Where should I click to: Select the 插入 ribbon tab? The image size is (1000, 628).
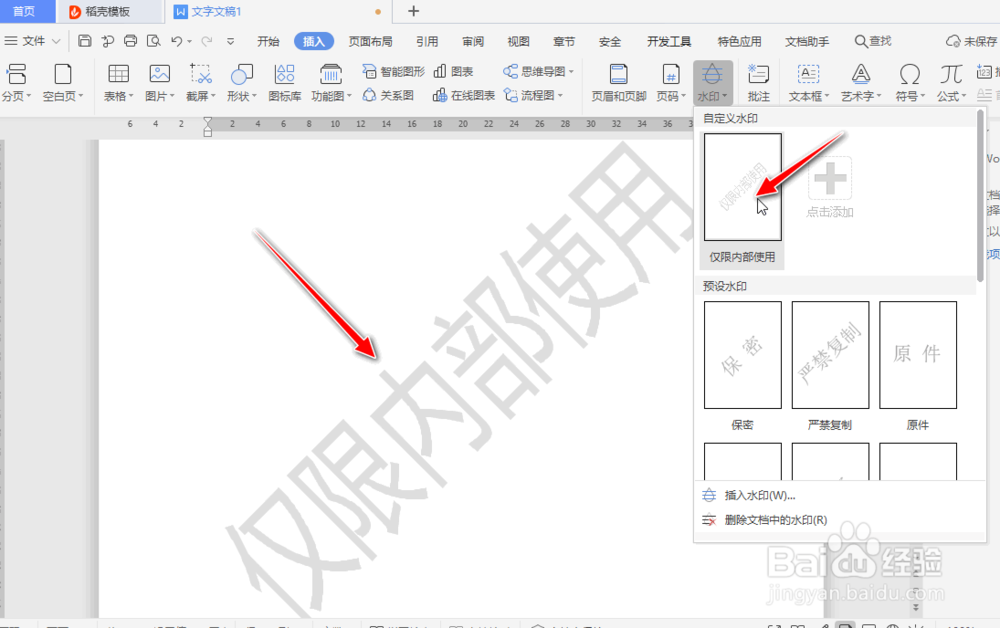click(x=314, y=41)
